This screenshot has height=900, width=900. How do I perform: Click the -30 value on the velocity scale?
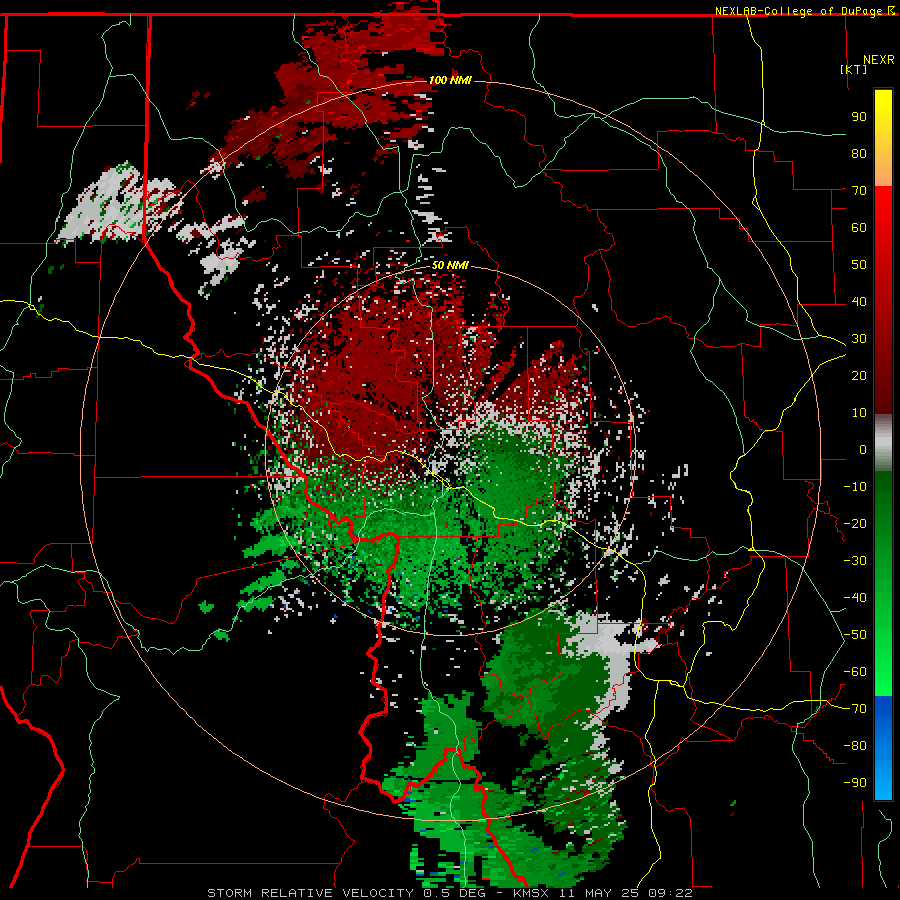coord(855,561)
